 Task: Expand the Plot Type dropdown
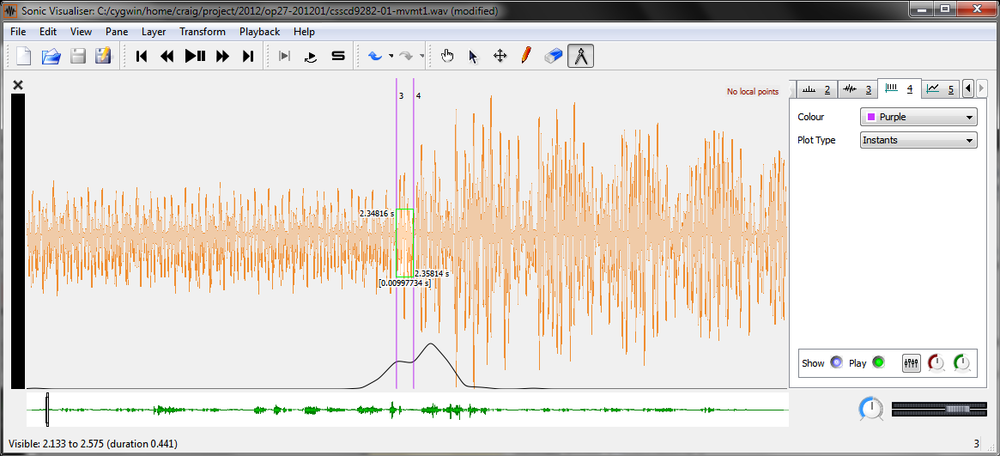(x=918, y=140)
